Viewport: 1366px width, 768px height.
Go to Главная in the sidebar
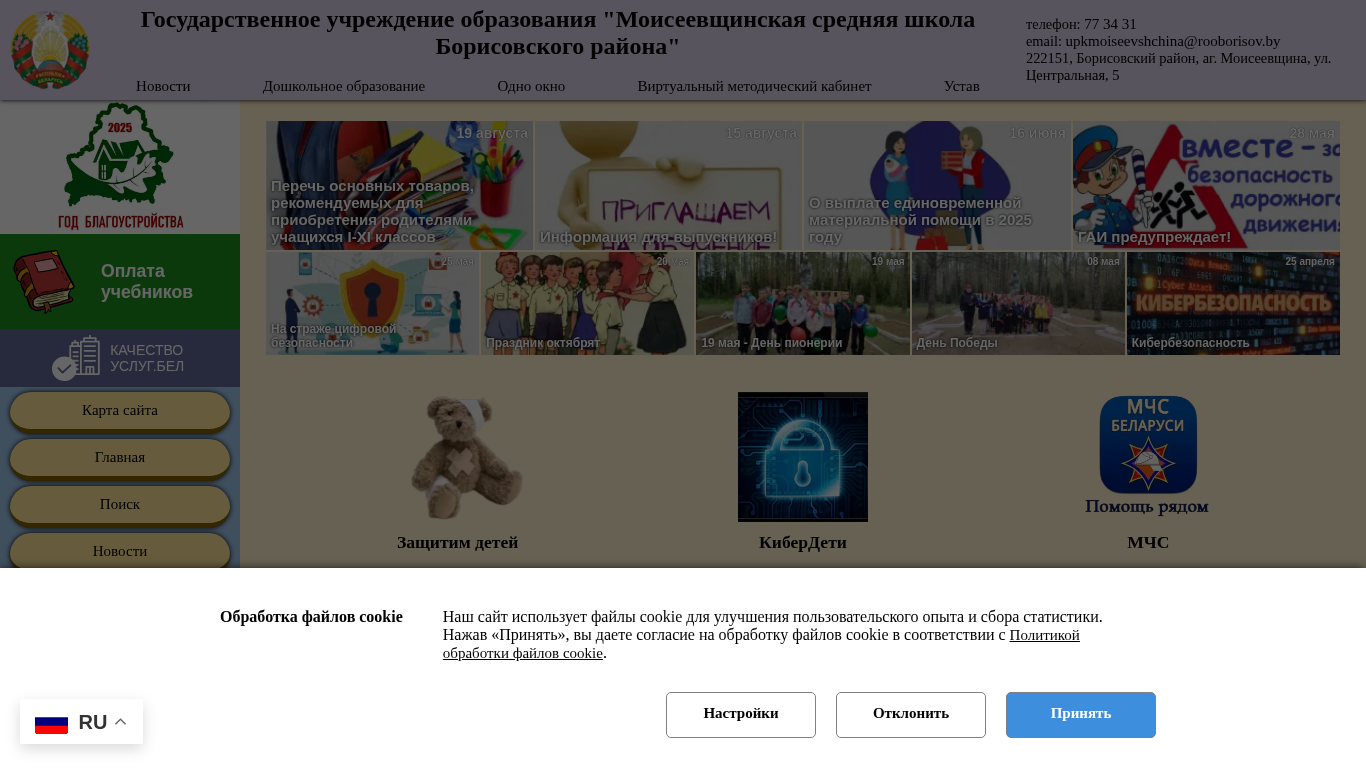(120, 457)
